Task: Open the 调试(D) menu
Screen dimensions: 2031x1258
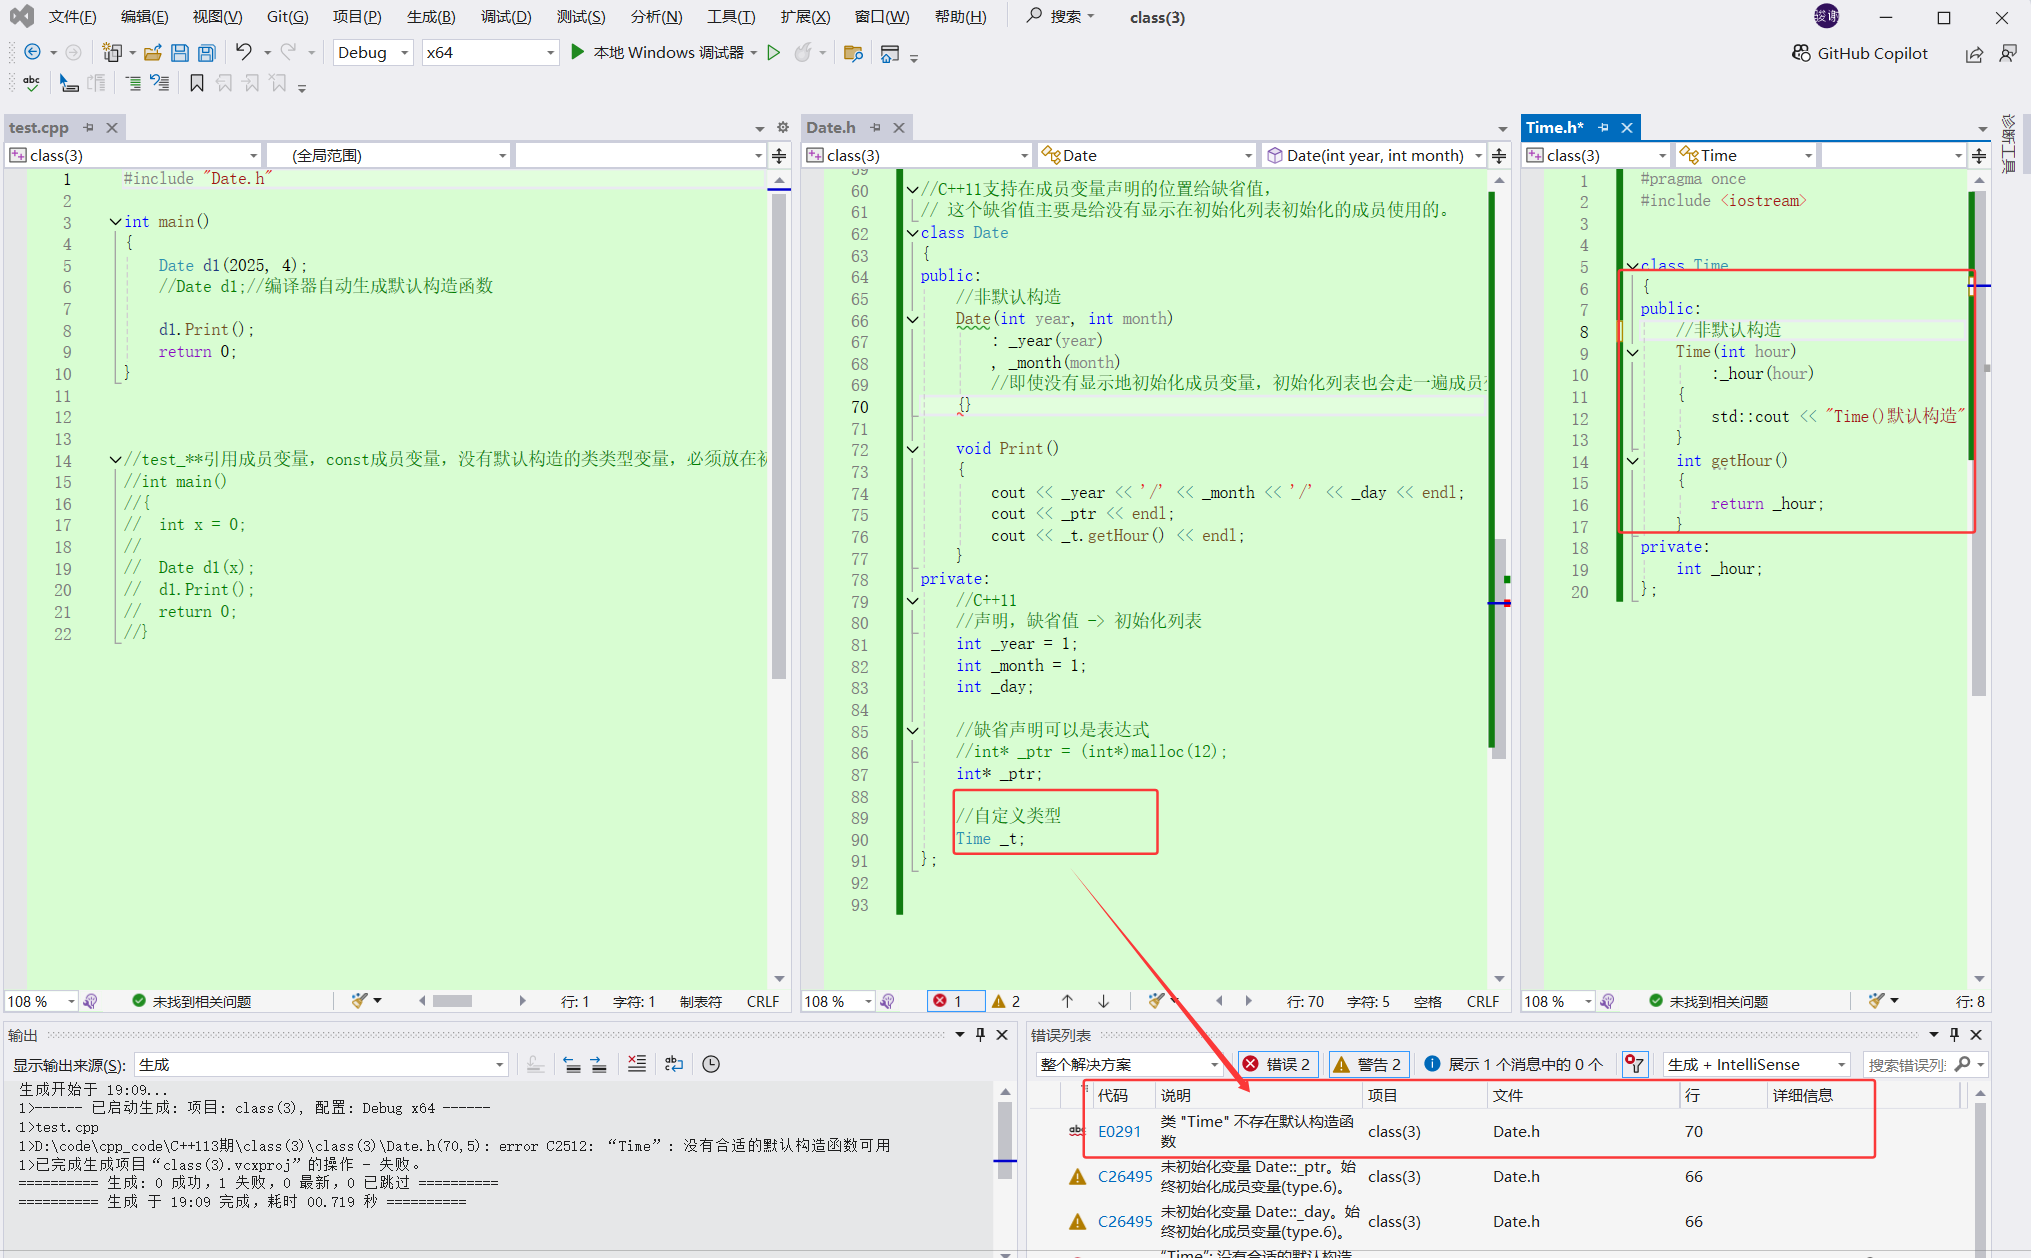Action: pos(506,17)
